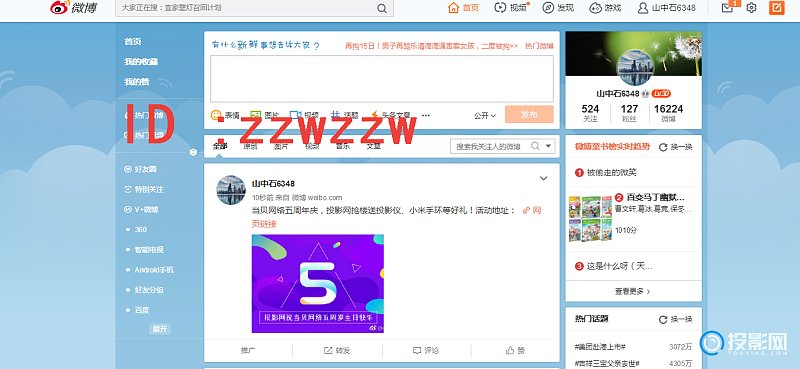
Task: Open the 热门微博 link above the composer
Action: pos(539,46)
